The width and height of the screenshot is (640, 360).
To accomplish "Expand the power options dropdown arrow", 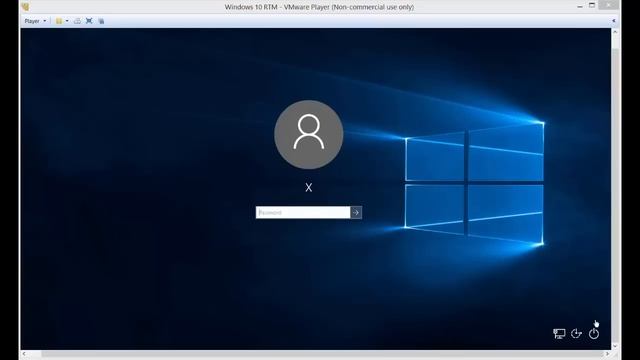I will coord(67,21).
